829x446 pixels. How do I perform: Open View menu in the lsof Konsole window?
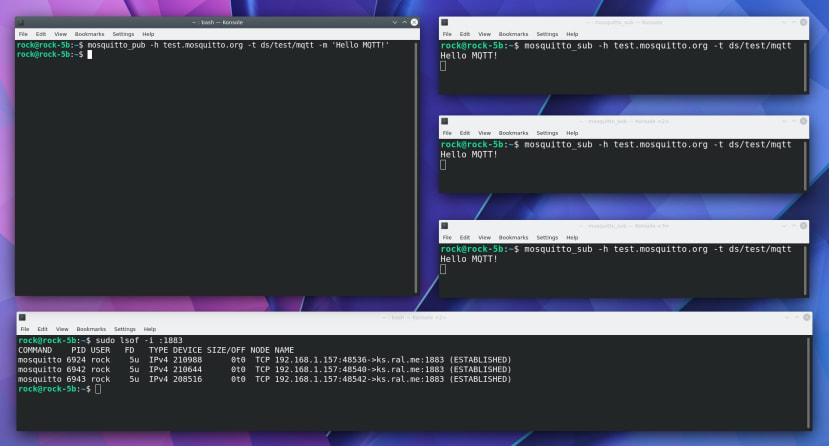[62, 329]
